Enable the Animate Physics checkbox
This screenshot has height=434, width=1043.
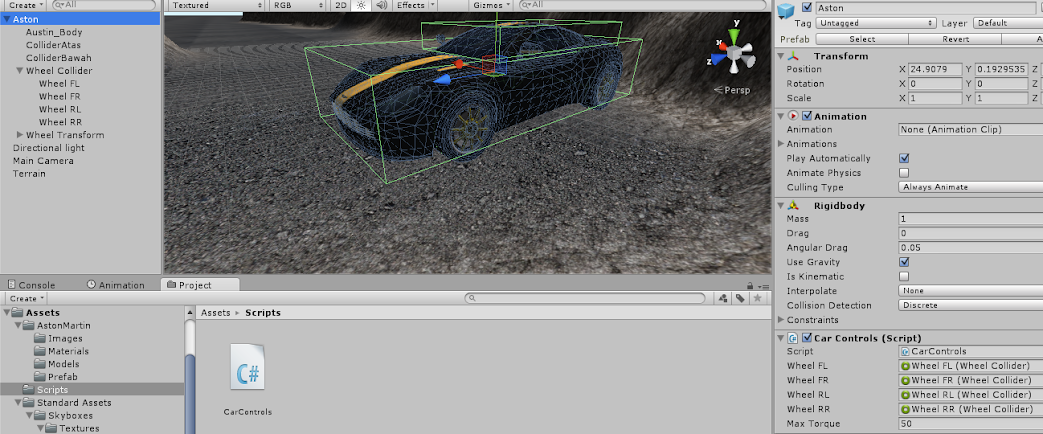[904, 173]
